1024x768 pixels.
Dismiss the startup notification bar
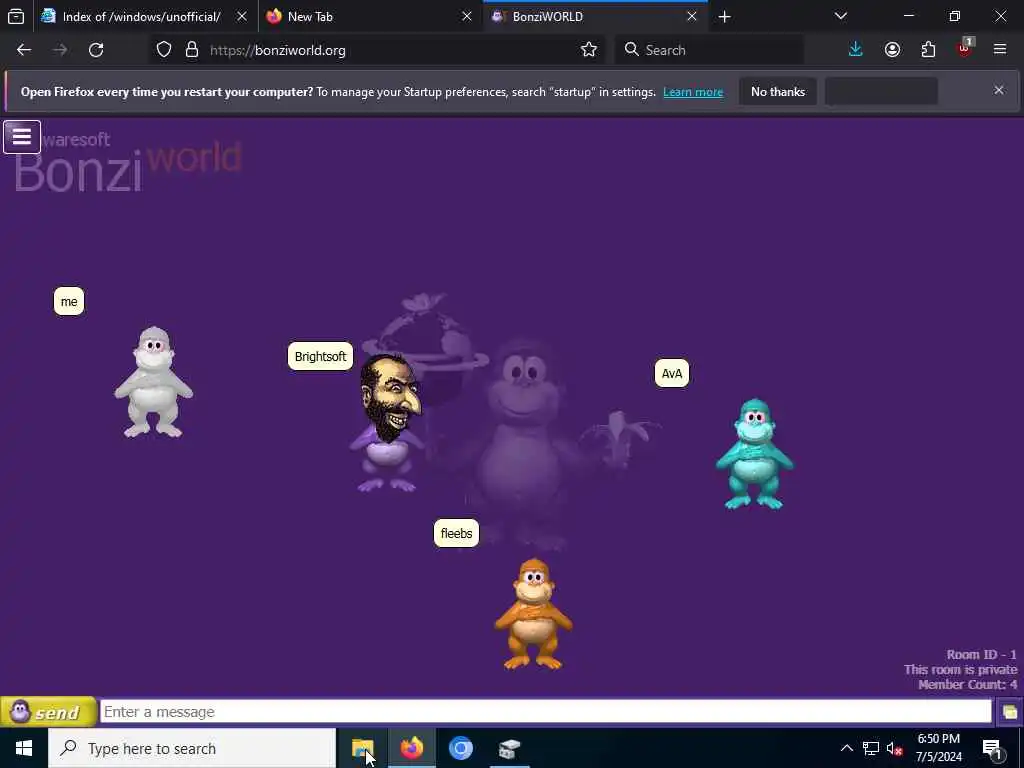tap(999, 90)
